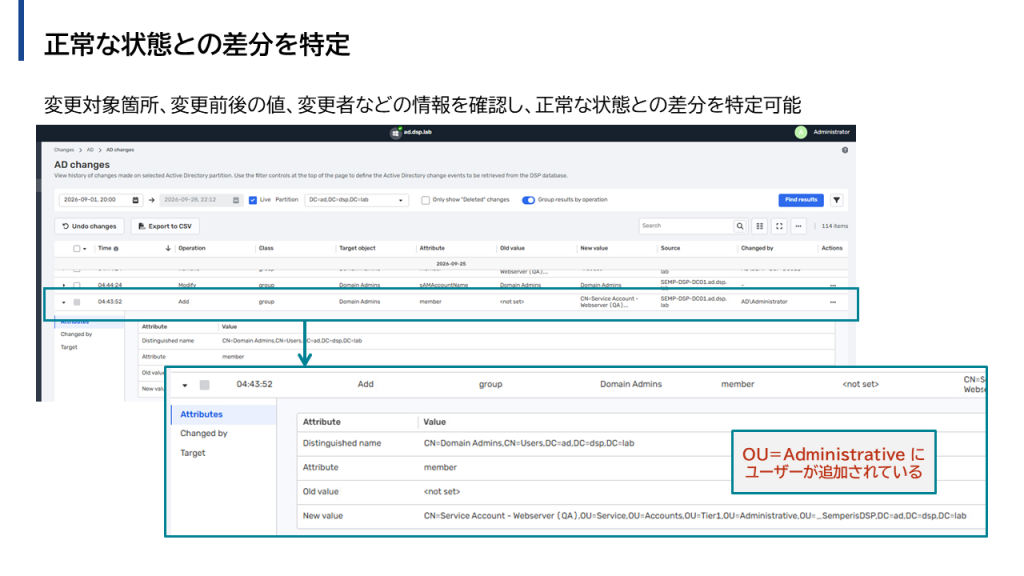
Task: Click the "AD\Administrator" Changed by cell
Action: point(764,302)
